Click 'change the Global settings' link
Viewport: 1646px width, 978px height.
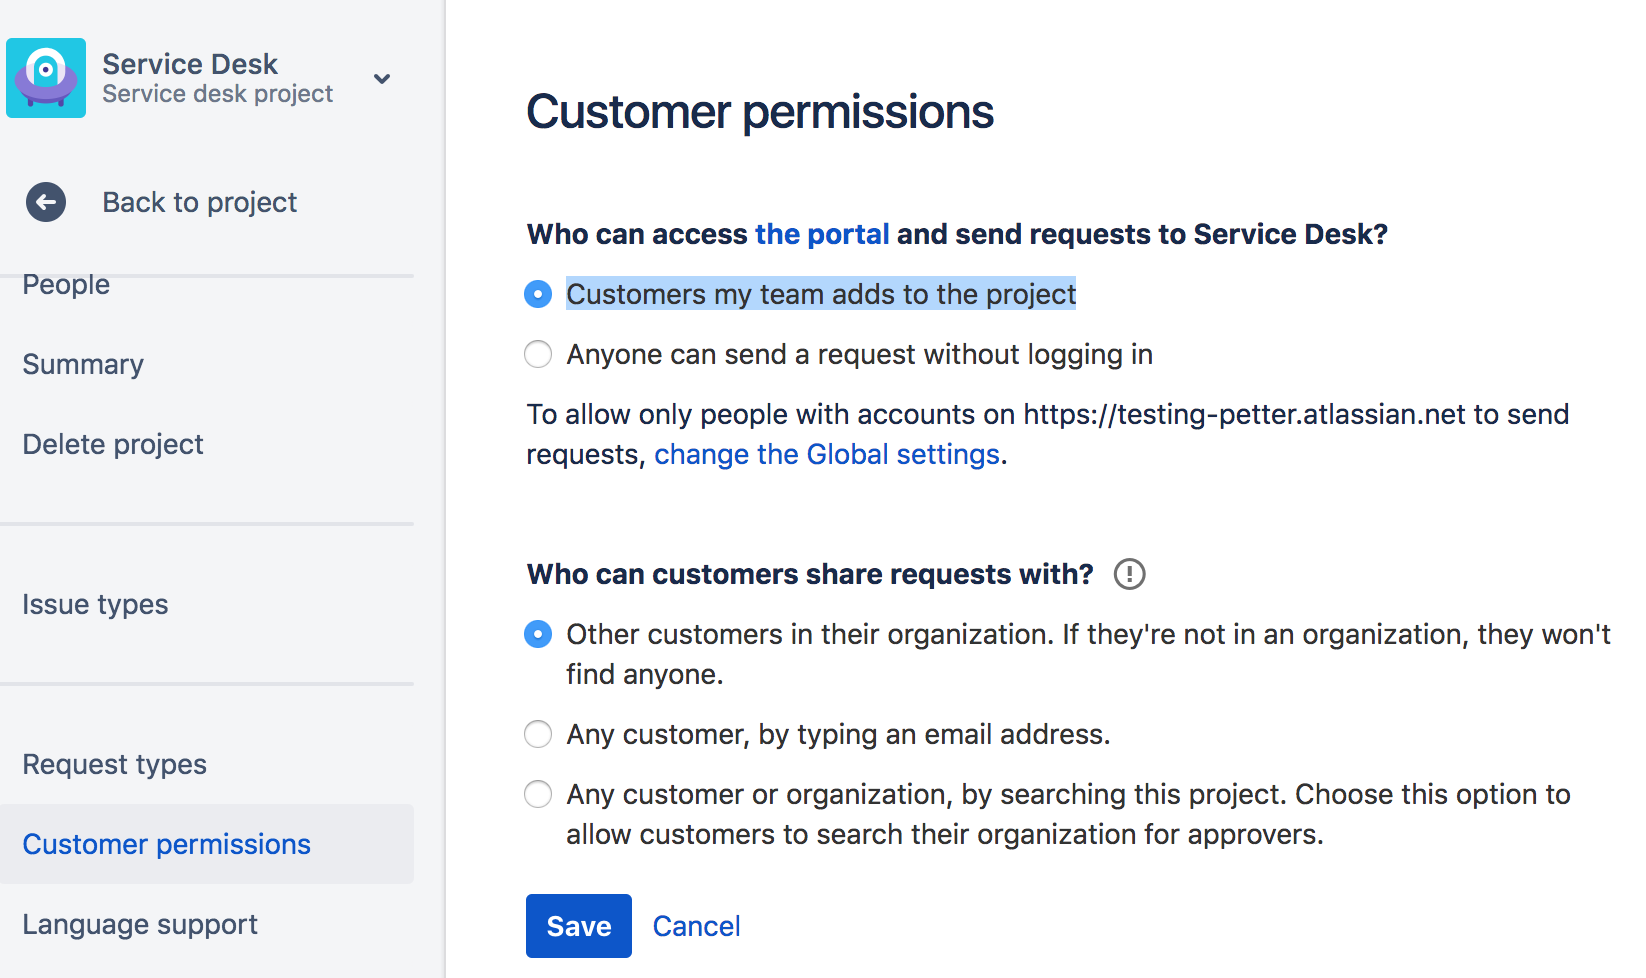click(x=827, y=454)
